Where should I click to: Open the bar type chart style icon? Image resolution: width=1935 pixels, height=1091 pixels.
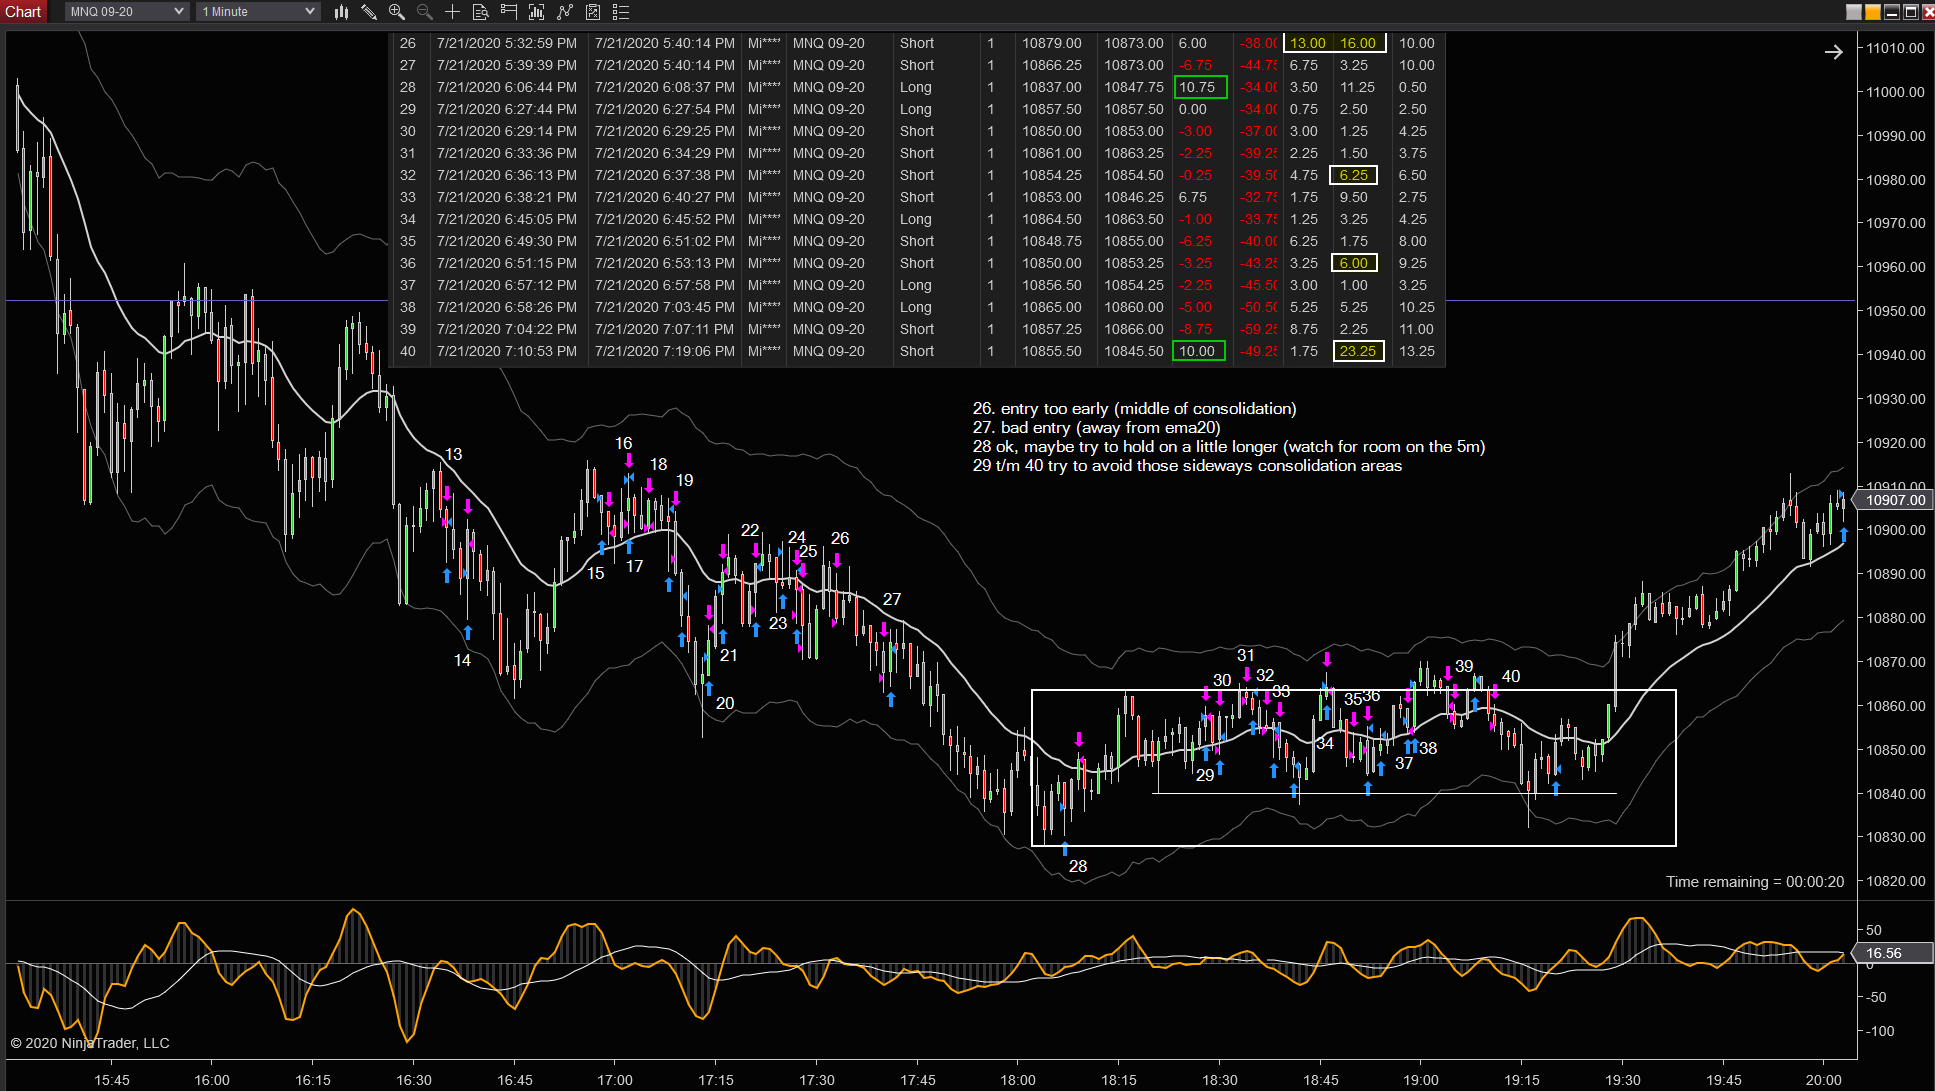coord(341,12)
